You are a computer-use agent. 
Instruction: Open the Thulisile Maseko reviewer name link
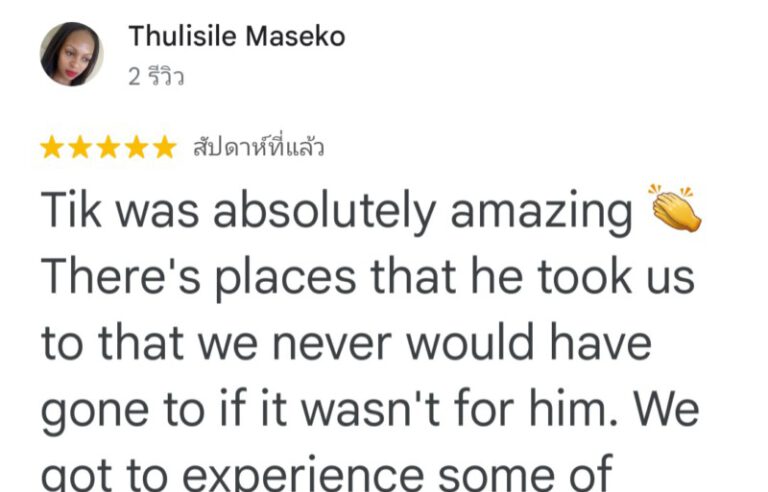[x=236, y=37]
